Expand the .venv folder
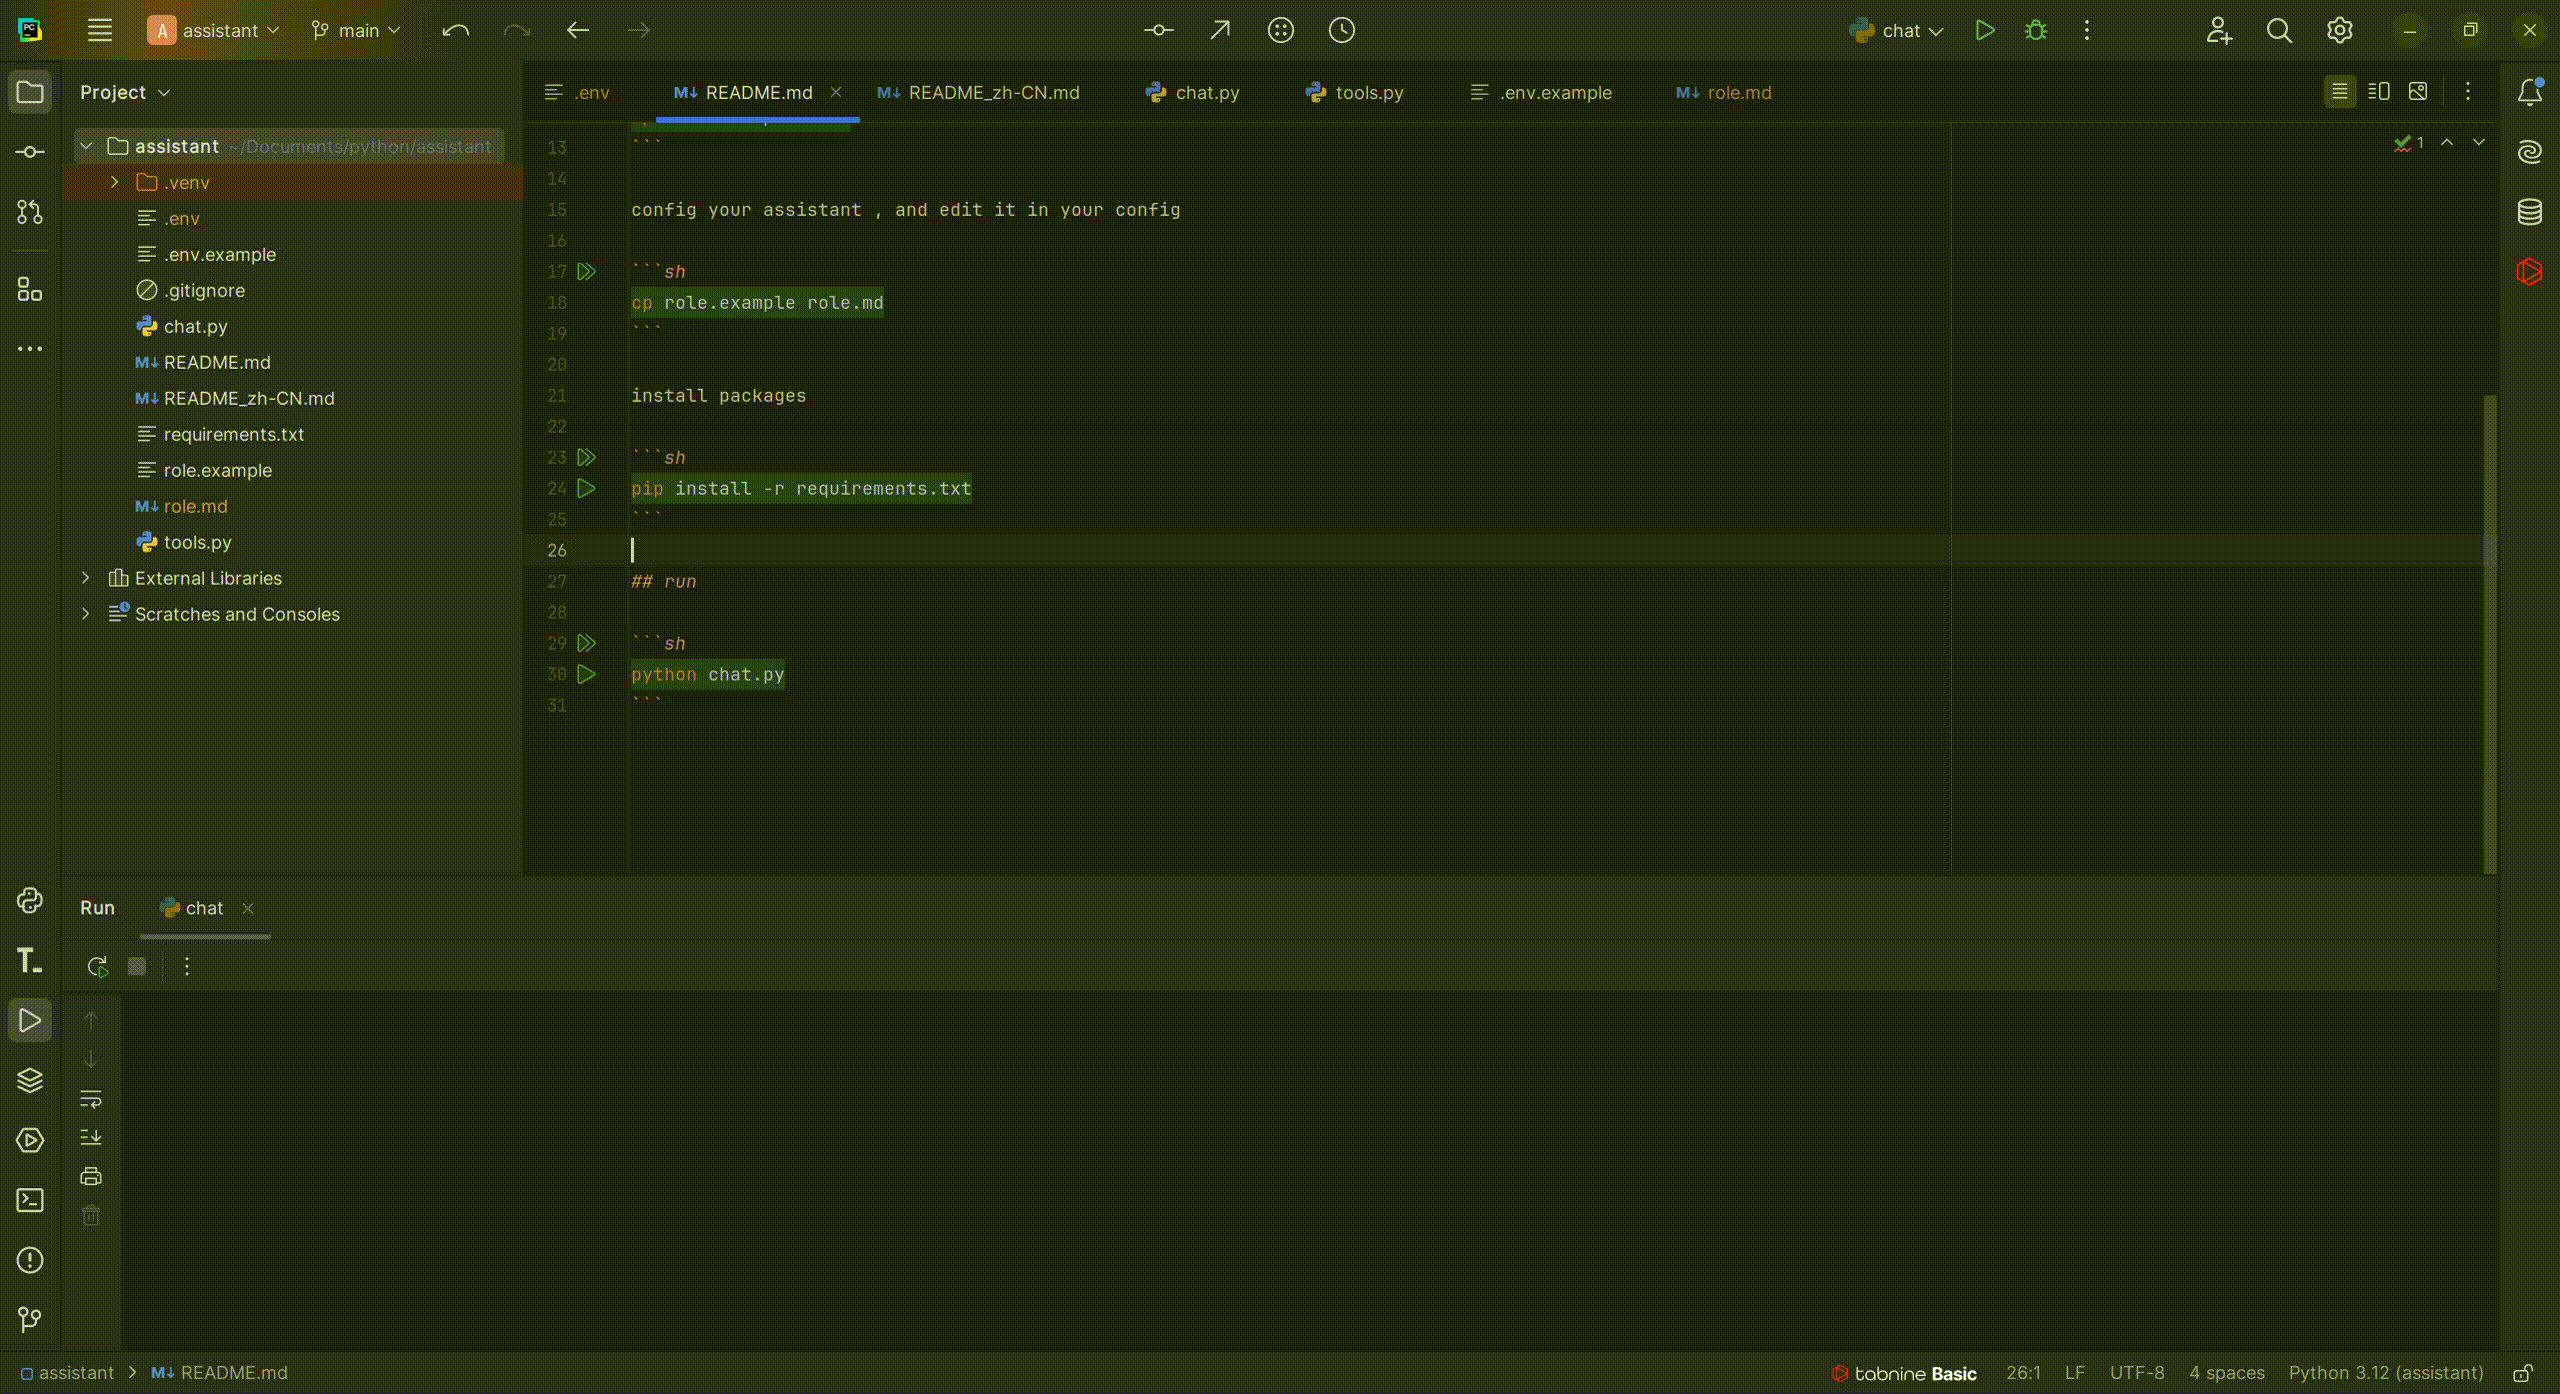The width and height of the screenshot is (2560, 1394). click(x=115, y=182)
